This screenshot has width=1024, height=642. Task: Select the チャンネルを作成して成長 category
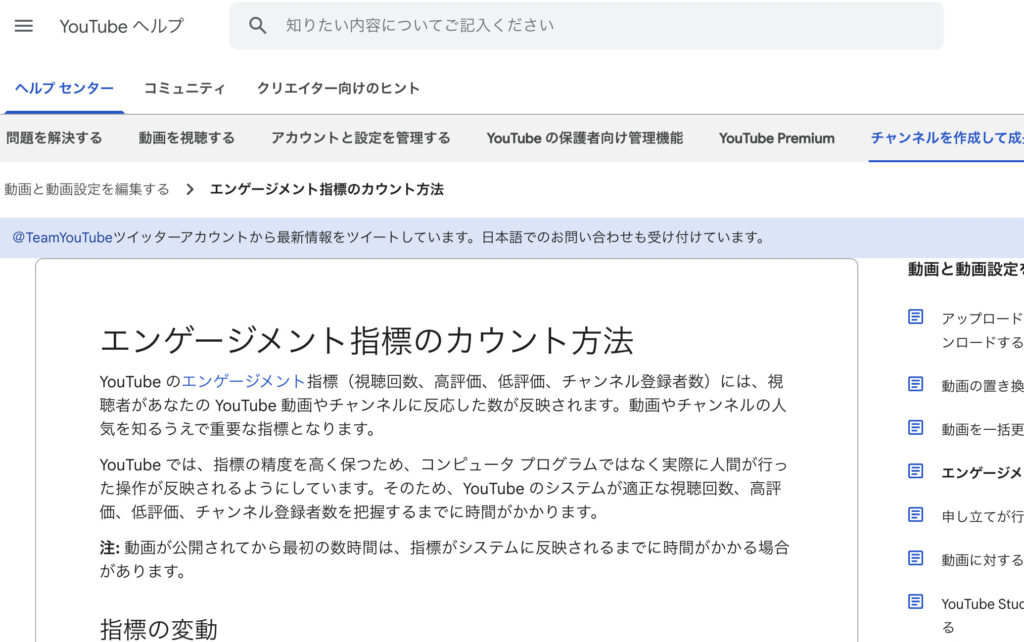pyautogui.click(x=947, y=138)
